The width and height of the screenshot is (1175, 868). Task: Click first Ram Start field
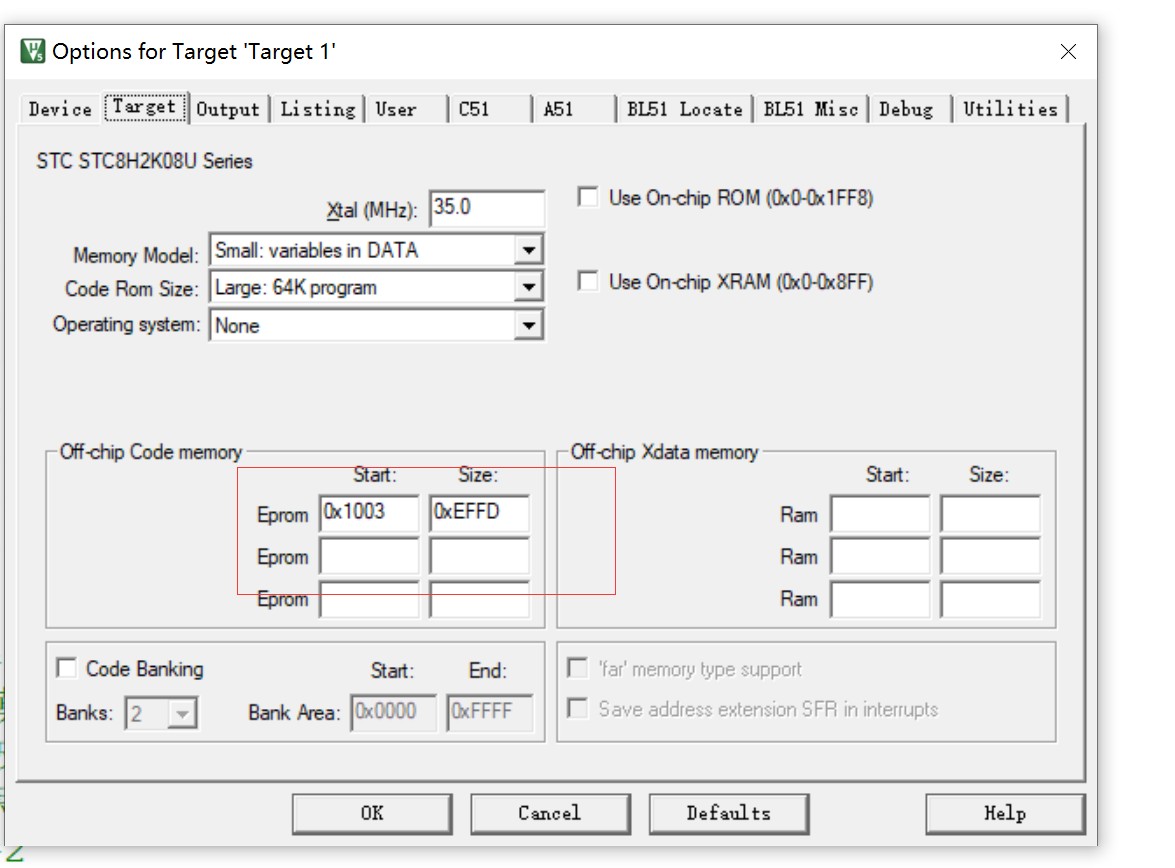click(x=880, y=513)
